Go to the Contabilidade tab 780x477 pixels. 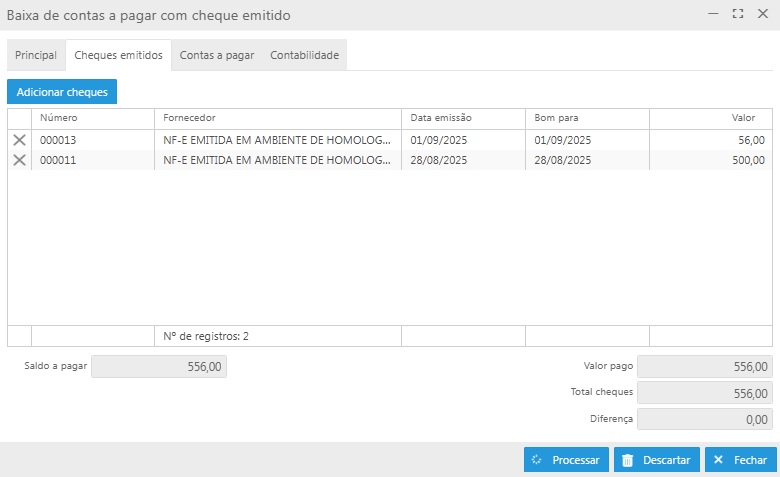click(304, 55)
